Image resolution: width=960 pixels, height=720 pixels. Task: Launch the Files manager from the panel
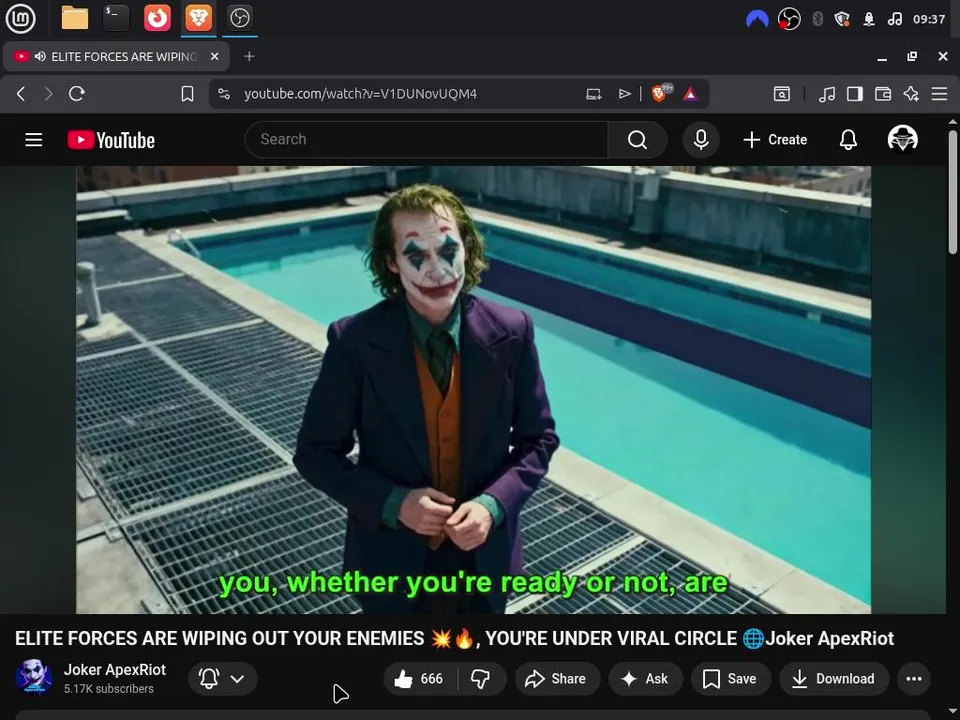coord(75,18)
